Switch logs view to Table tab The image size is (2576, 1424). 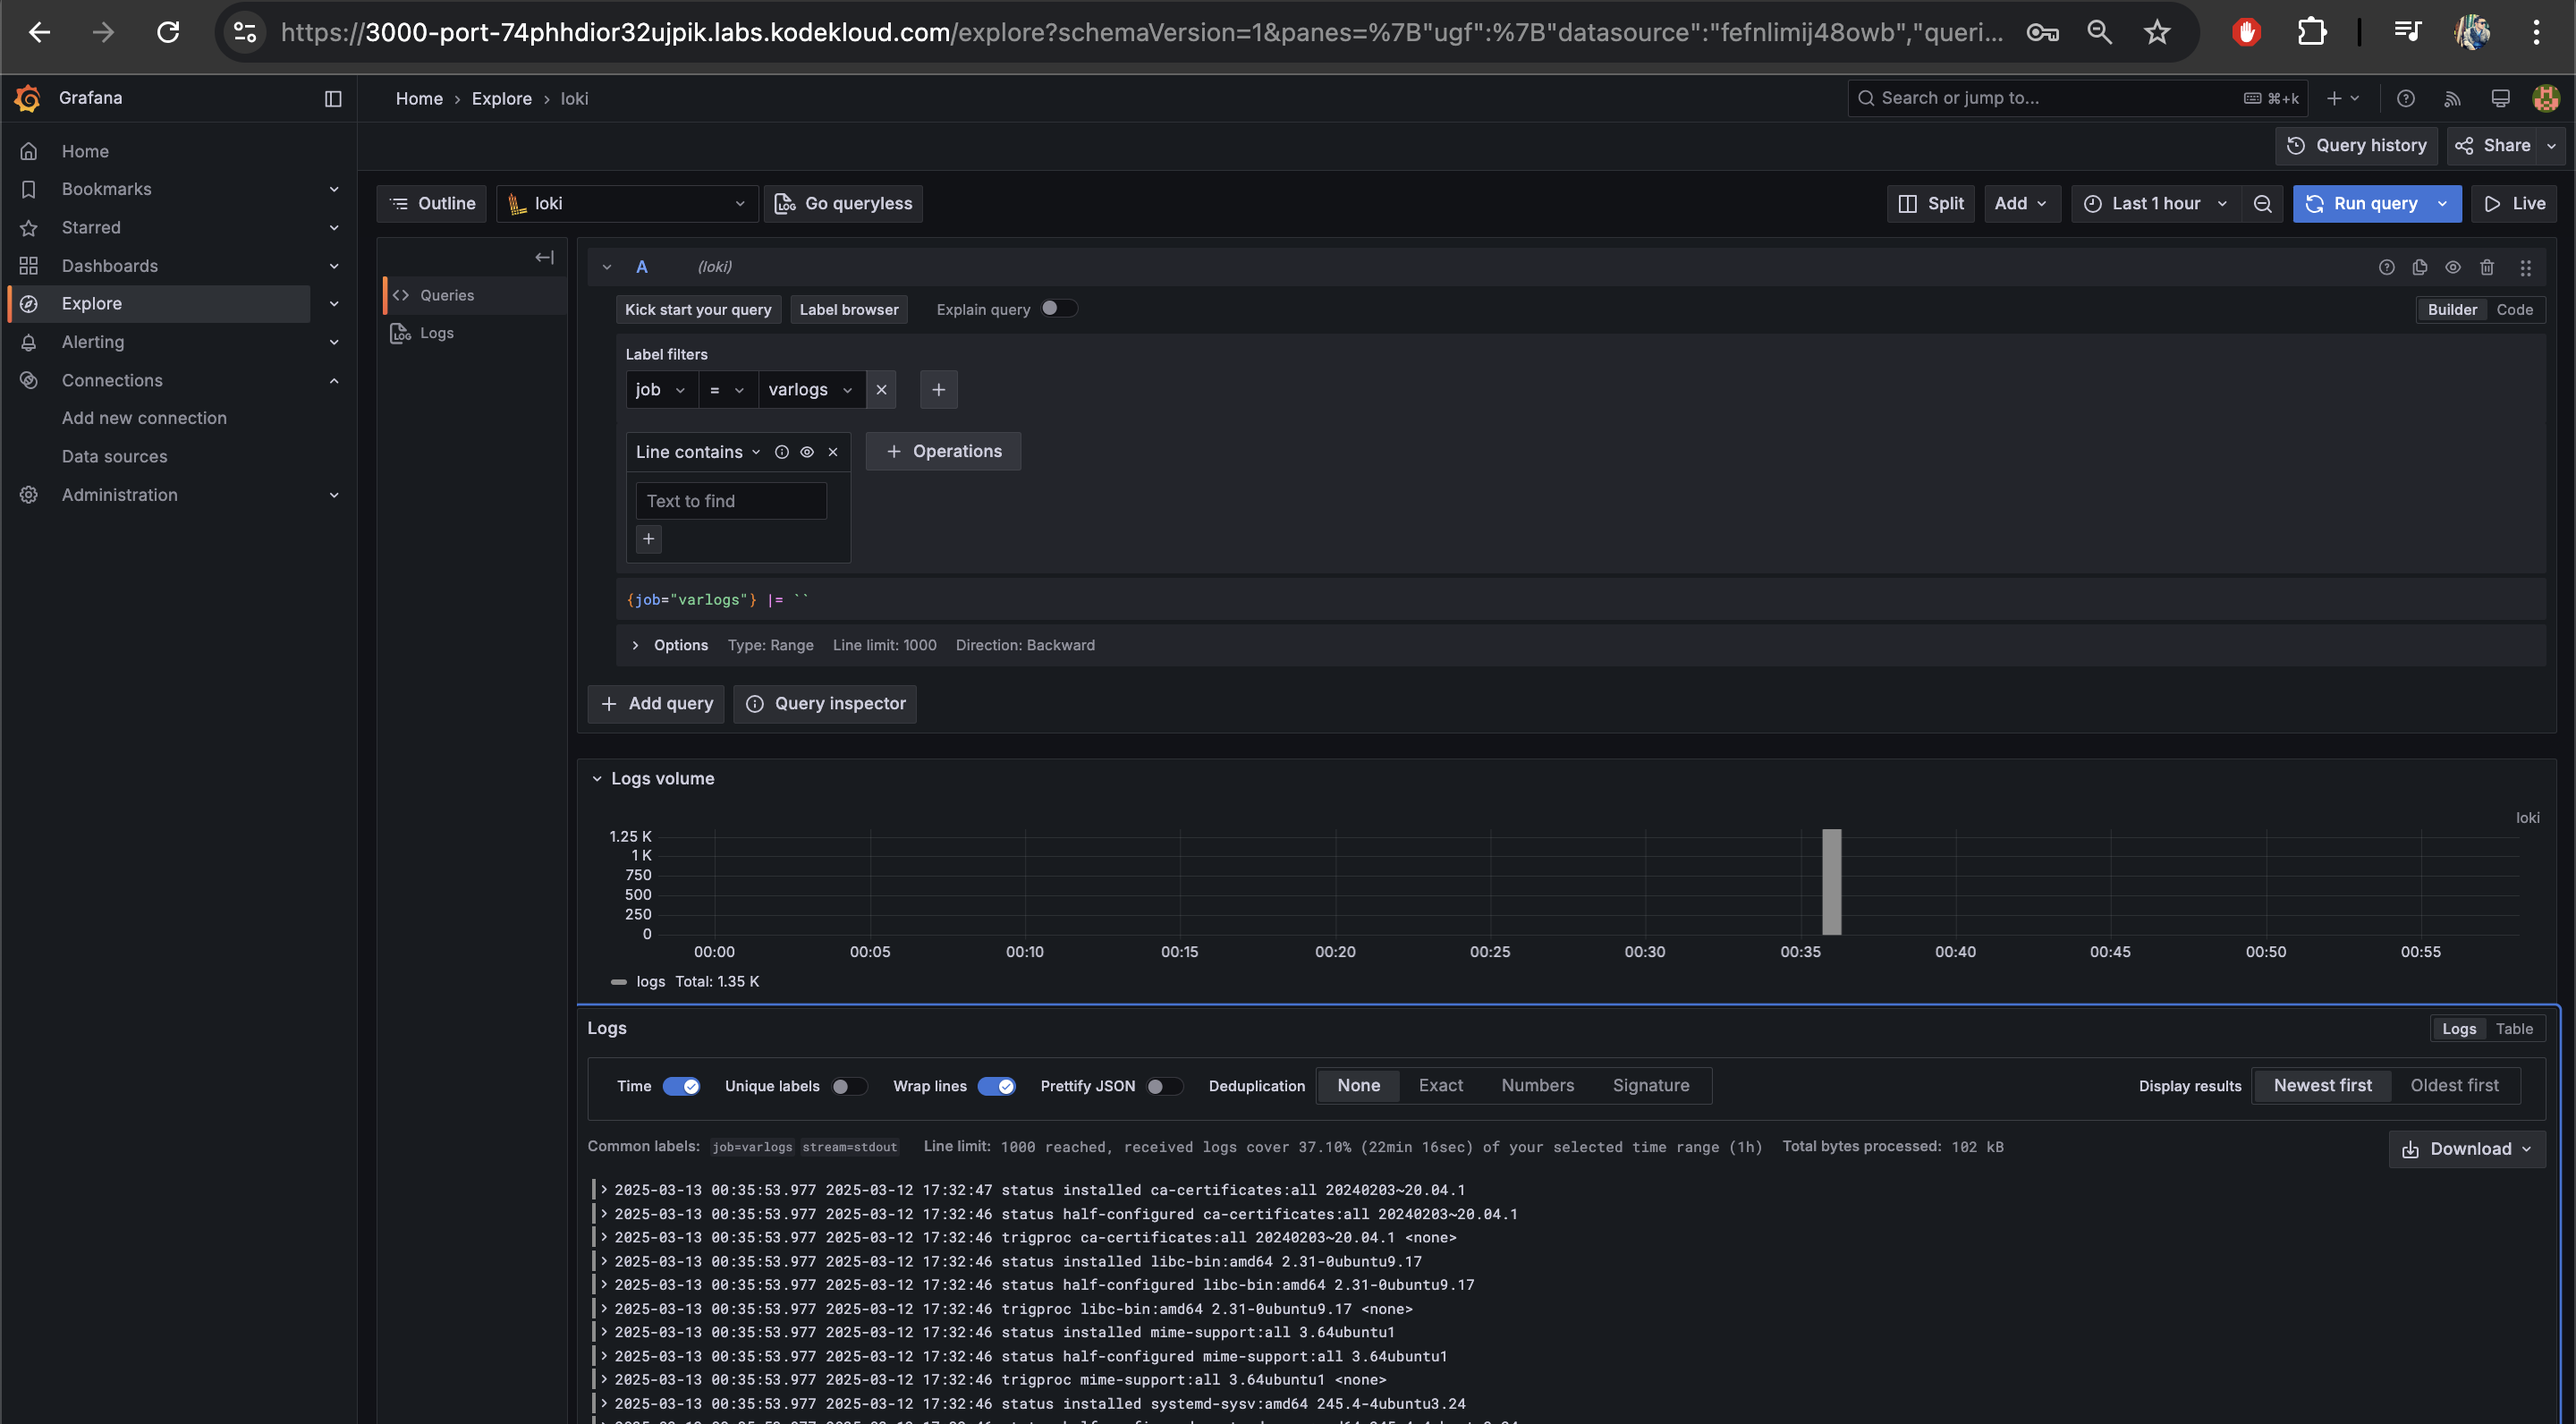point(2514,1029)
